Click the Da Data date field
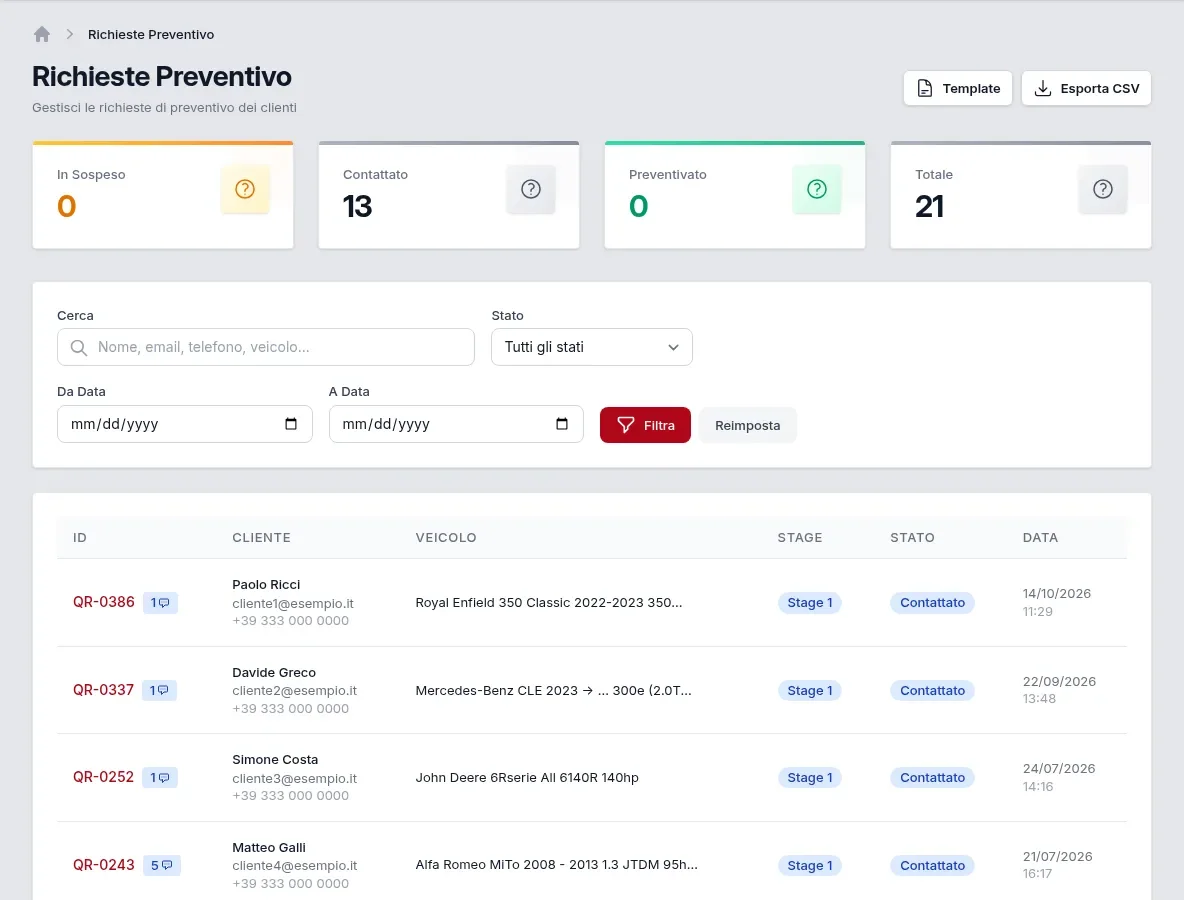Viewport: 1184px width, 900px height. pyautogui.click(x=185, y=424)
